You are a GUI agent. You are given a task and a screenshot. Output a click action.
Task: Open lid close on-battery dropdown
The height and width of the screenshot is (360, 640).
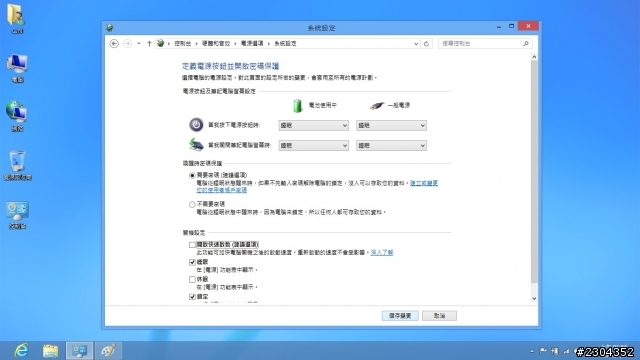pyautogui.click(x=313, y=145)
